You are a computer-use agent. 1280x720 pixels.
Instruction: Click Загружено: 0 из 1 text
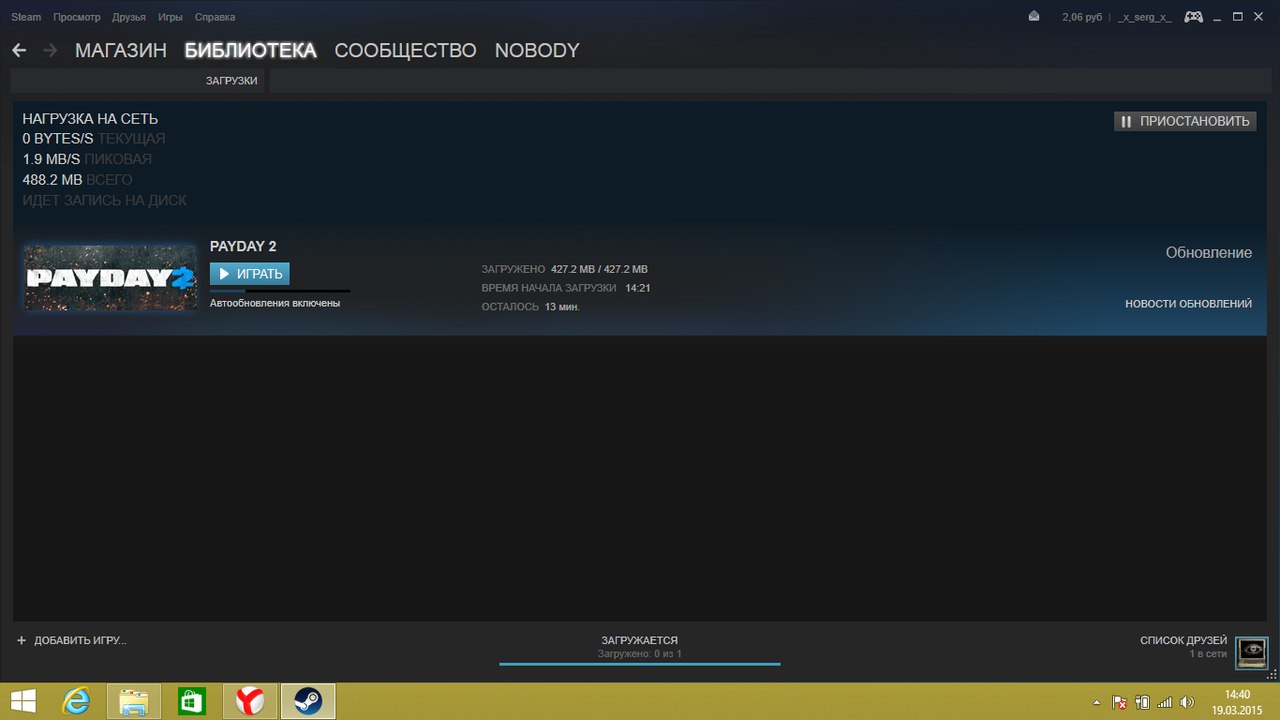point(640,653)
